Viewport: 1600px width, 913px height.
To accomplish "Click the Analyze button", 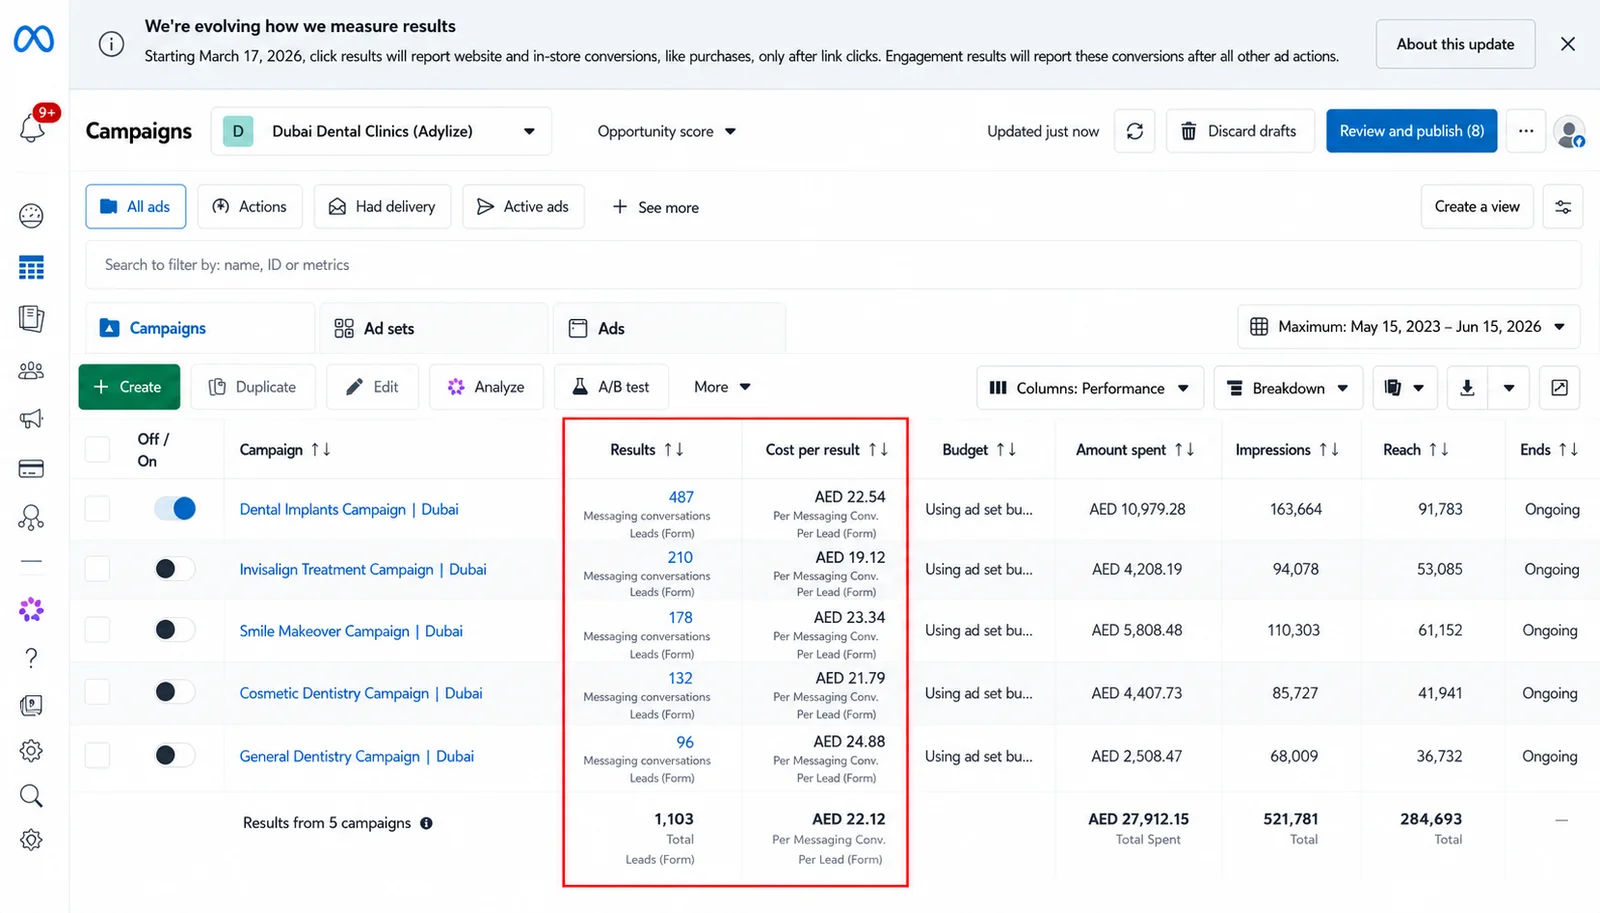I will click(486, 387).
